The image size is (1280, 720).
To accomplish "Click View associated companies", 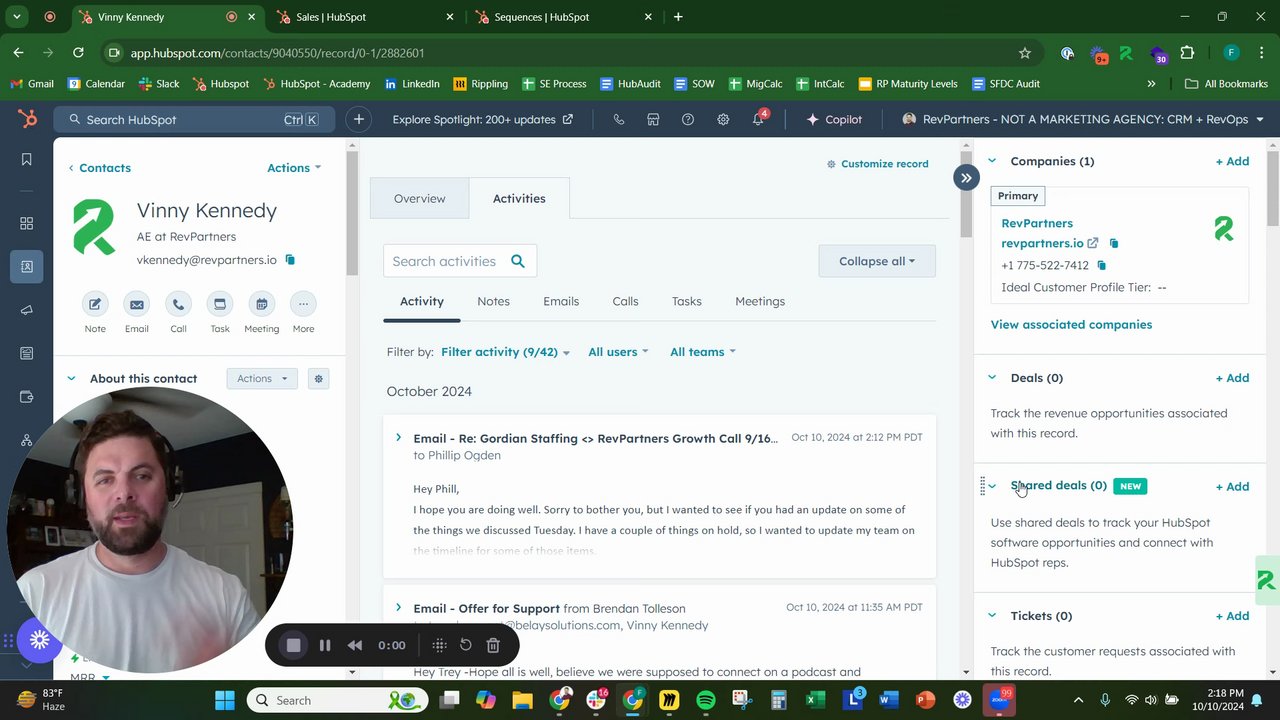I will point(1071,324).
